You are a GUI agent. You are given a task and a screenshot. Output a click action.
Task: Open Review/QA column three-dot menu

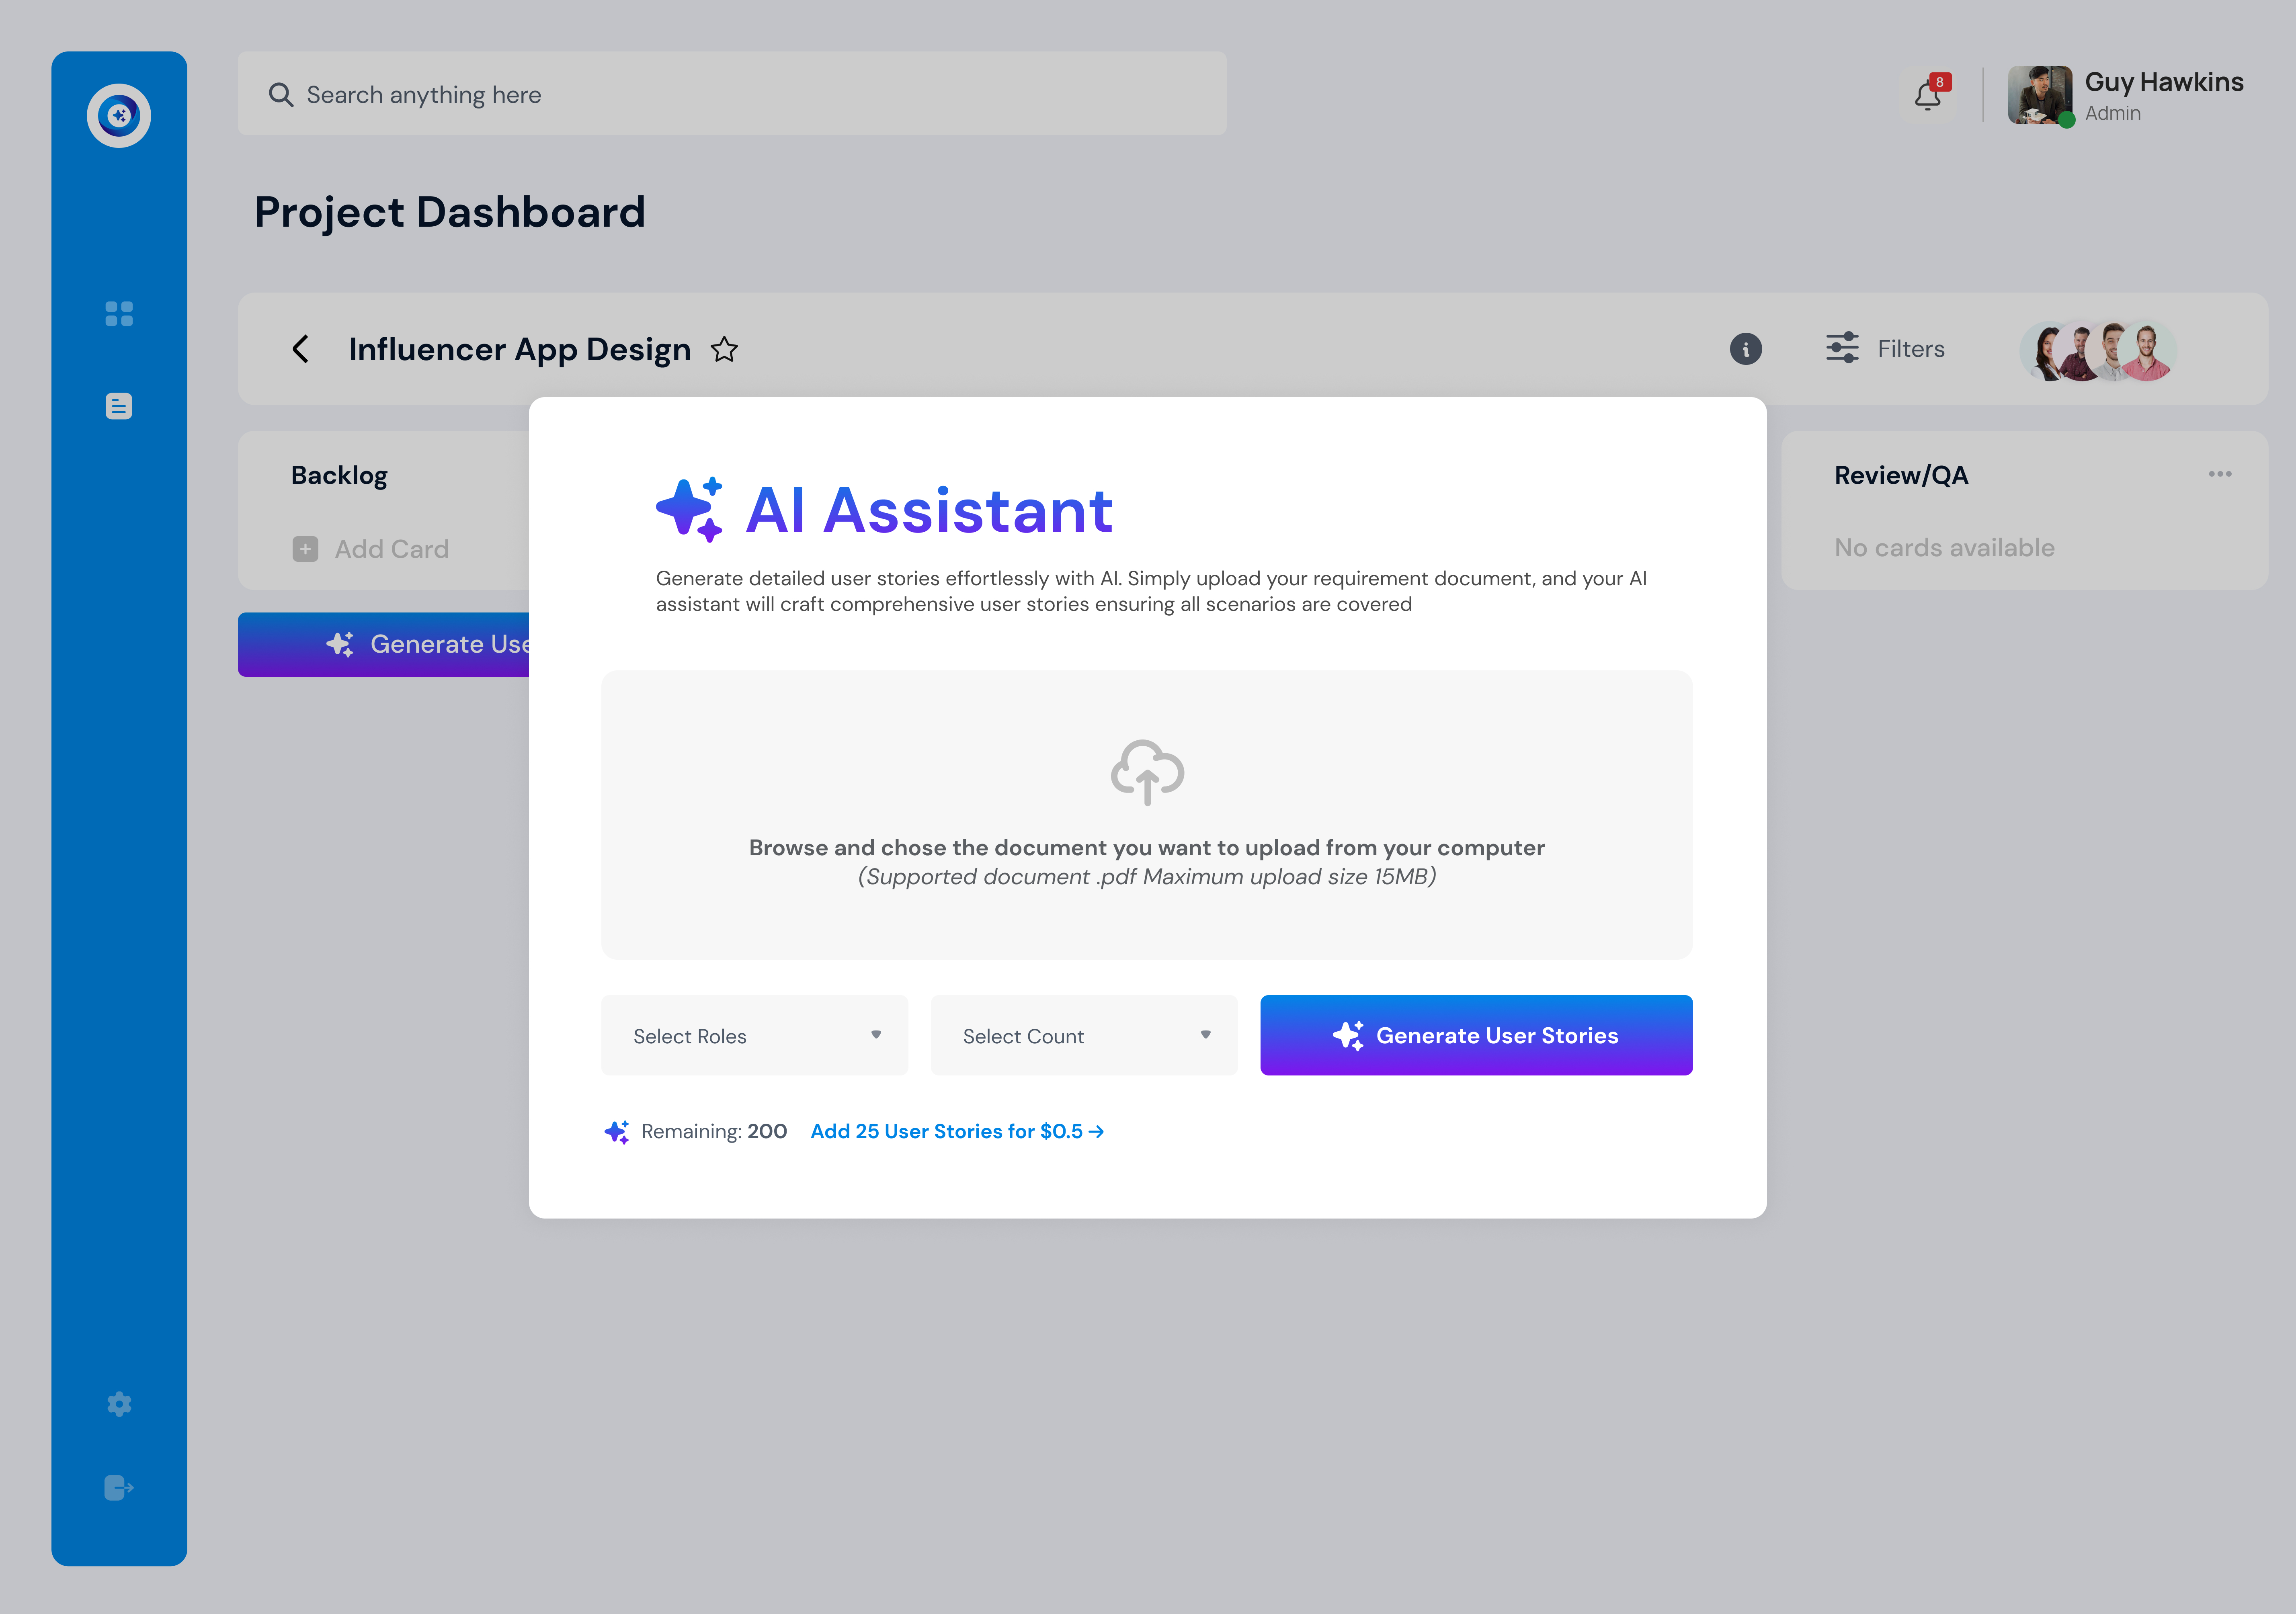click(2220, 474)
